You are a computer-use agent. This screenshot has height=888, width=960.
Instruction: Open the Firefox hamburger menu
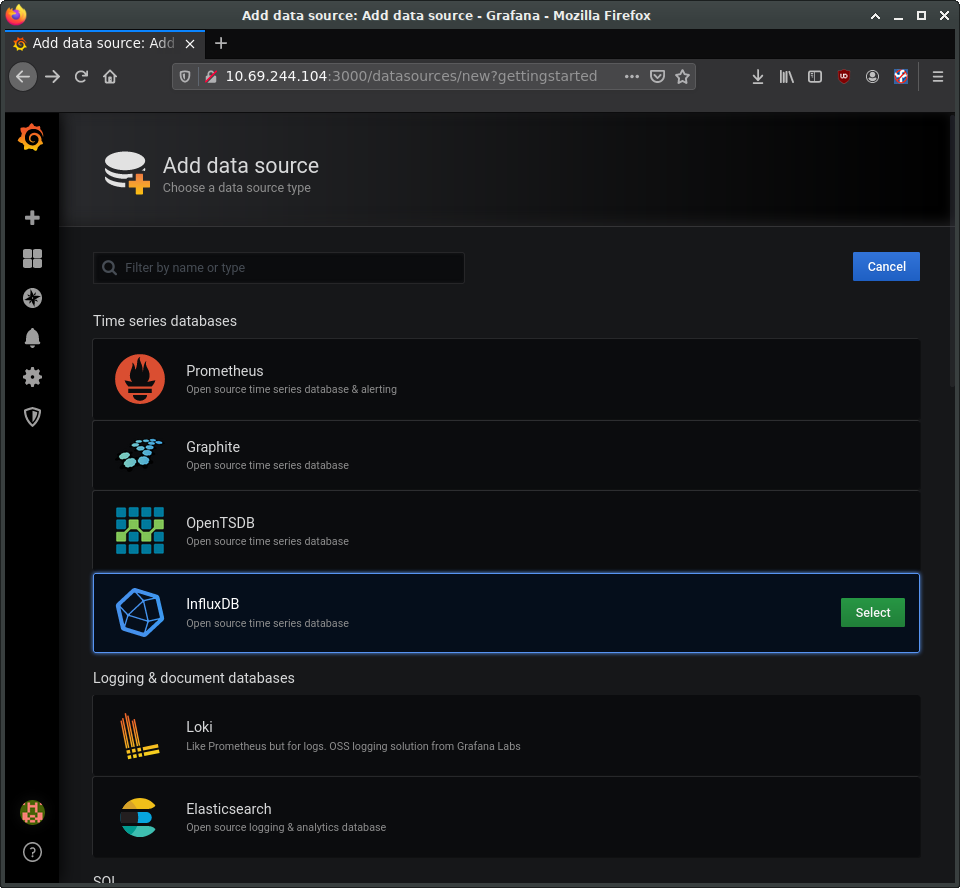937,77
